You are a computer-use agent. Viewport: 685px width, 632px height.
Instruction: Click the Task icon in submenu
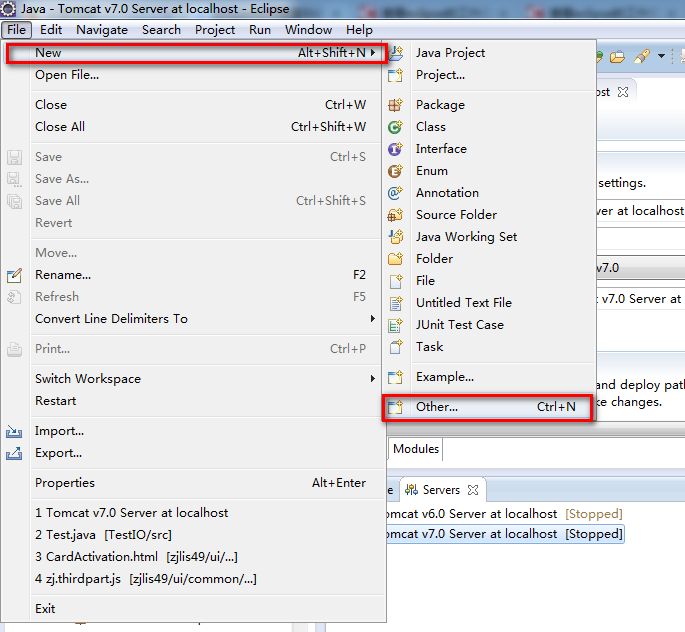(396, 347)
